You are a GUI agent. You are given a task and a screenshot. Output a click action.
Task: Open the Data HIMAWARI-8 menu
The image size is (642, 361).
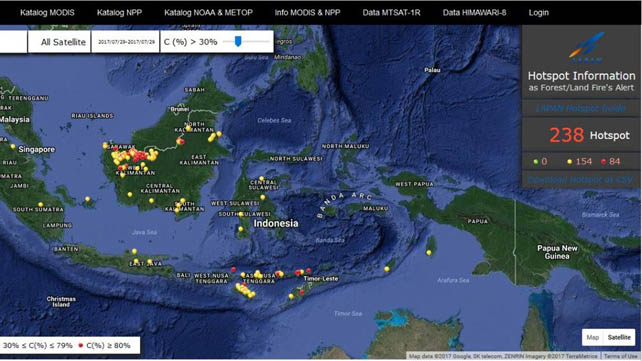[474, 13]
